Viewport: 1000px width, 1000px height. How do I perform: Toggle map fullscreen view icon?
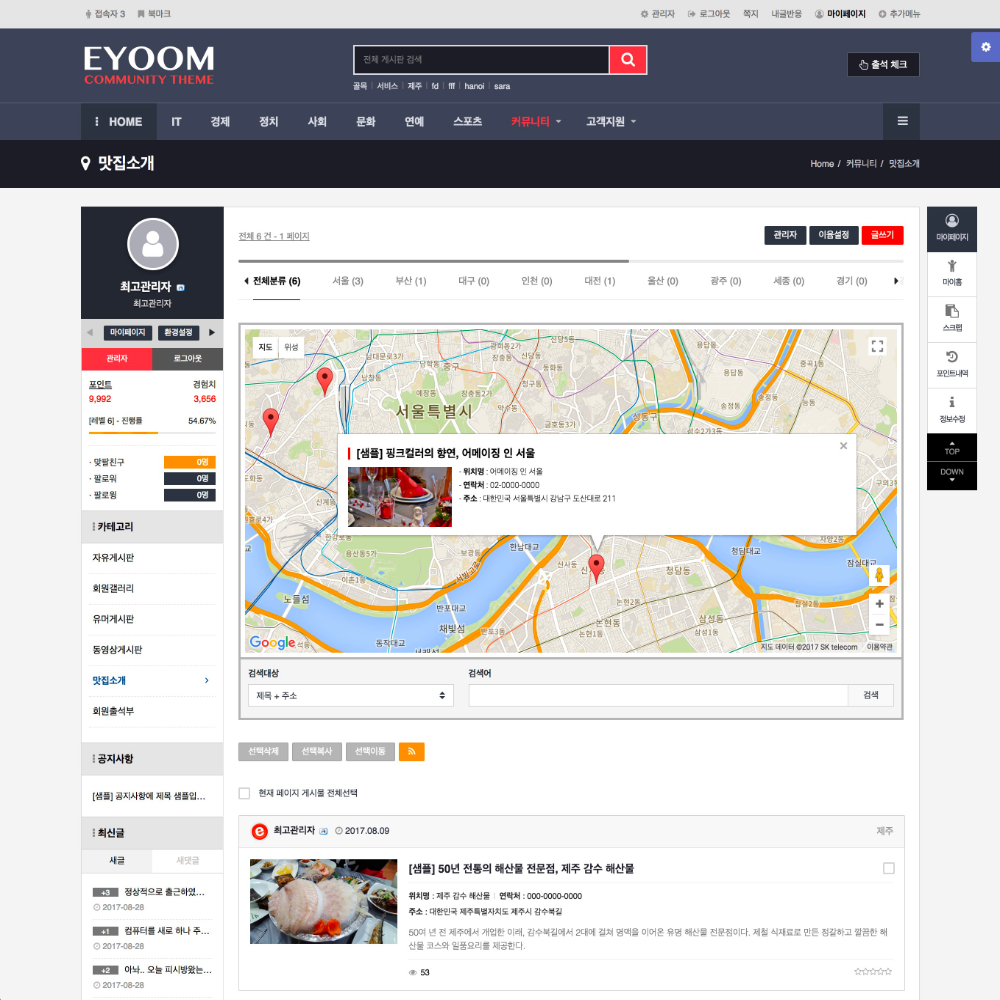(x=877, y=346)
